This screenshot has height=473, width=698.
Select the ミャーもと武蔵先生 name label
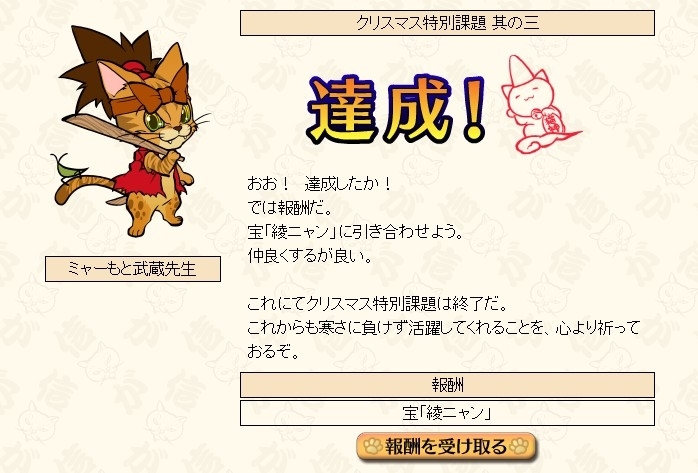[x=133, y=269]
